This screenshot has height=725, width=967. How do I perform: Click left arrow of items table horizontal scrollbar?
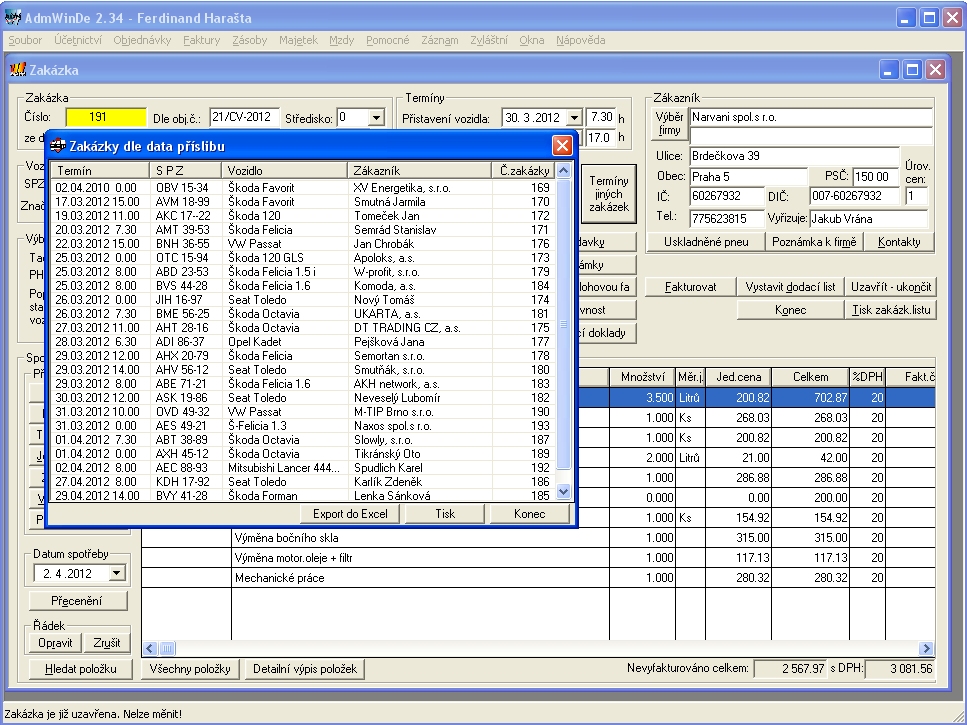point(152,648)
